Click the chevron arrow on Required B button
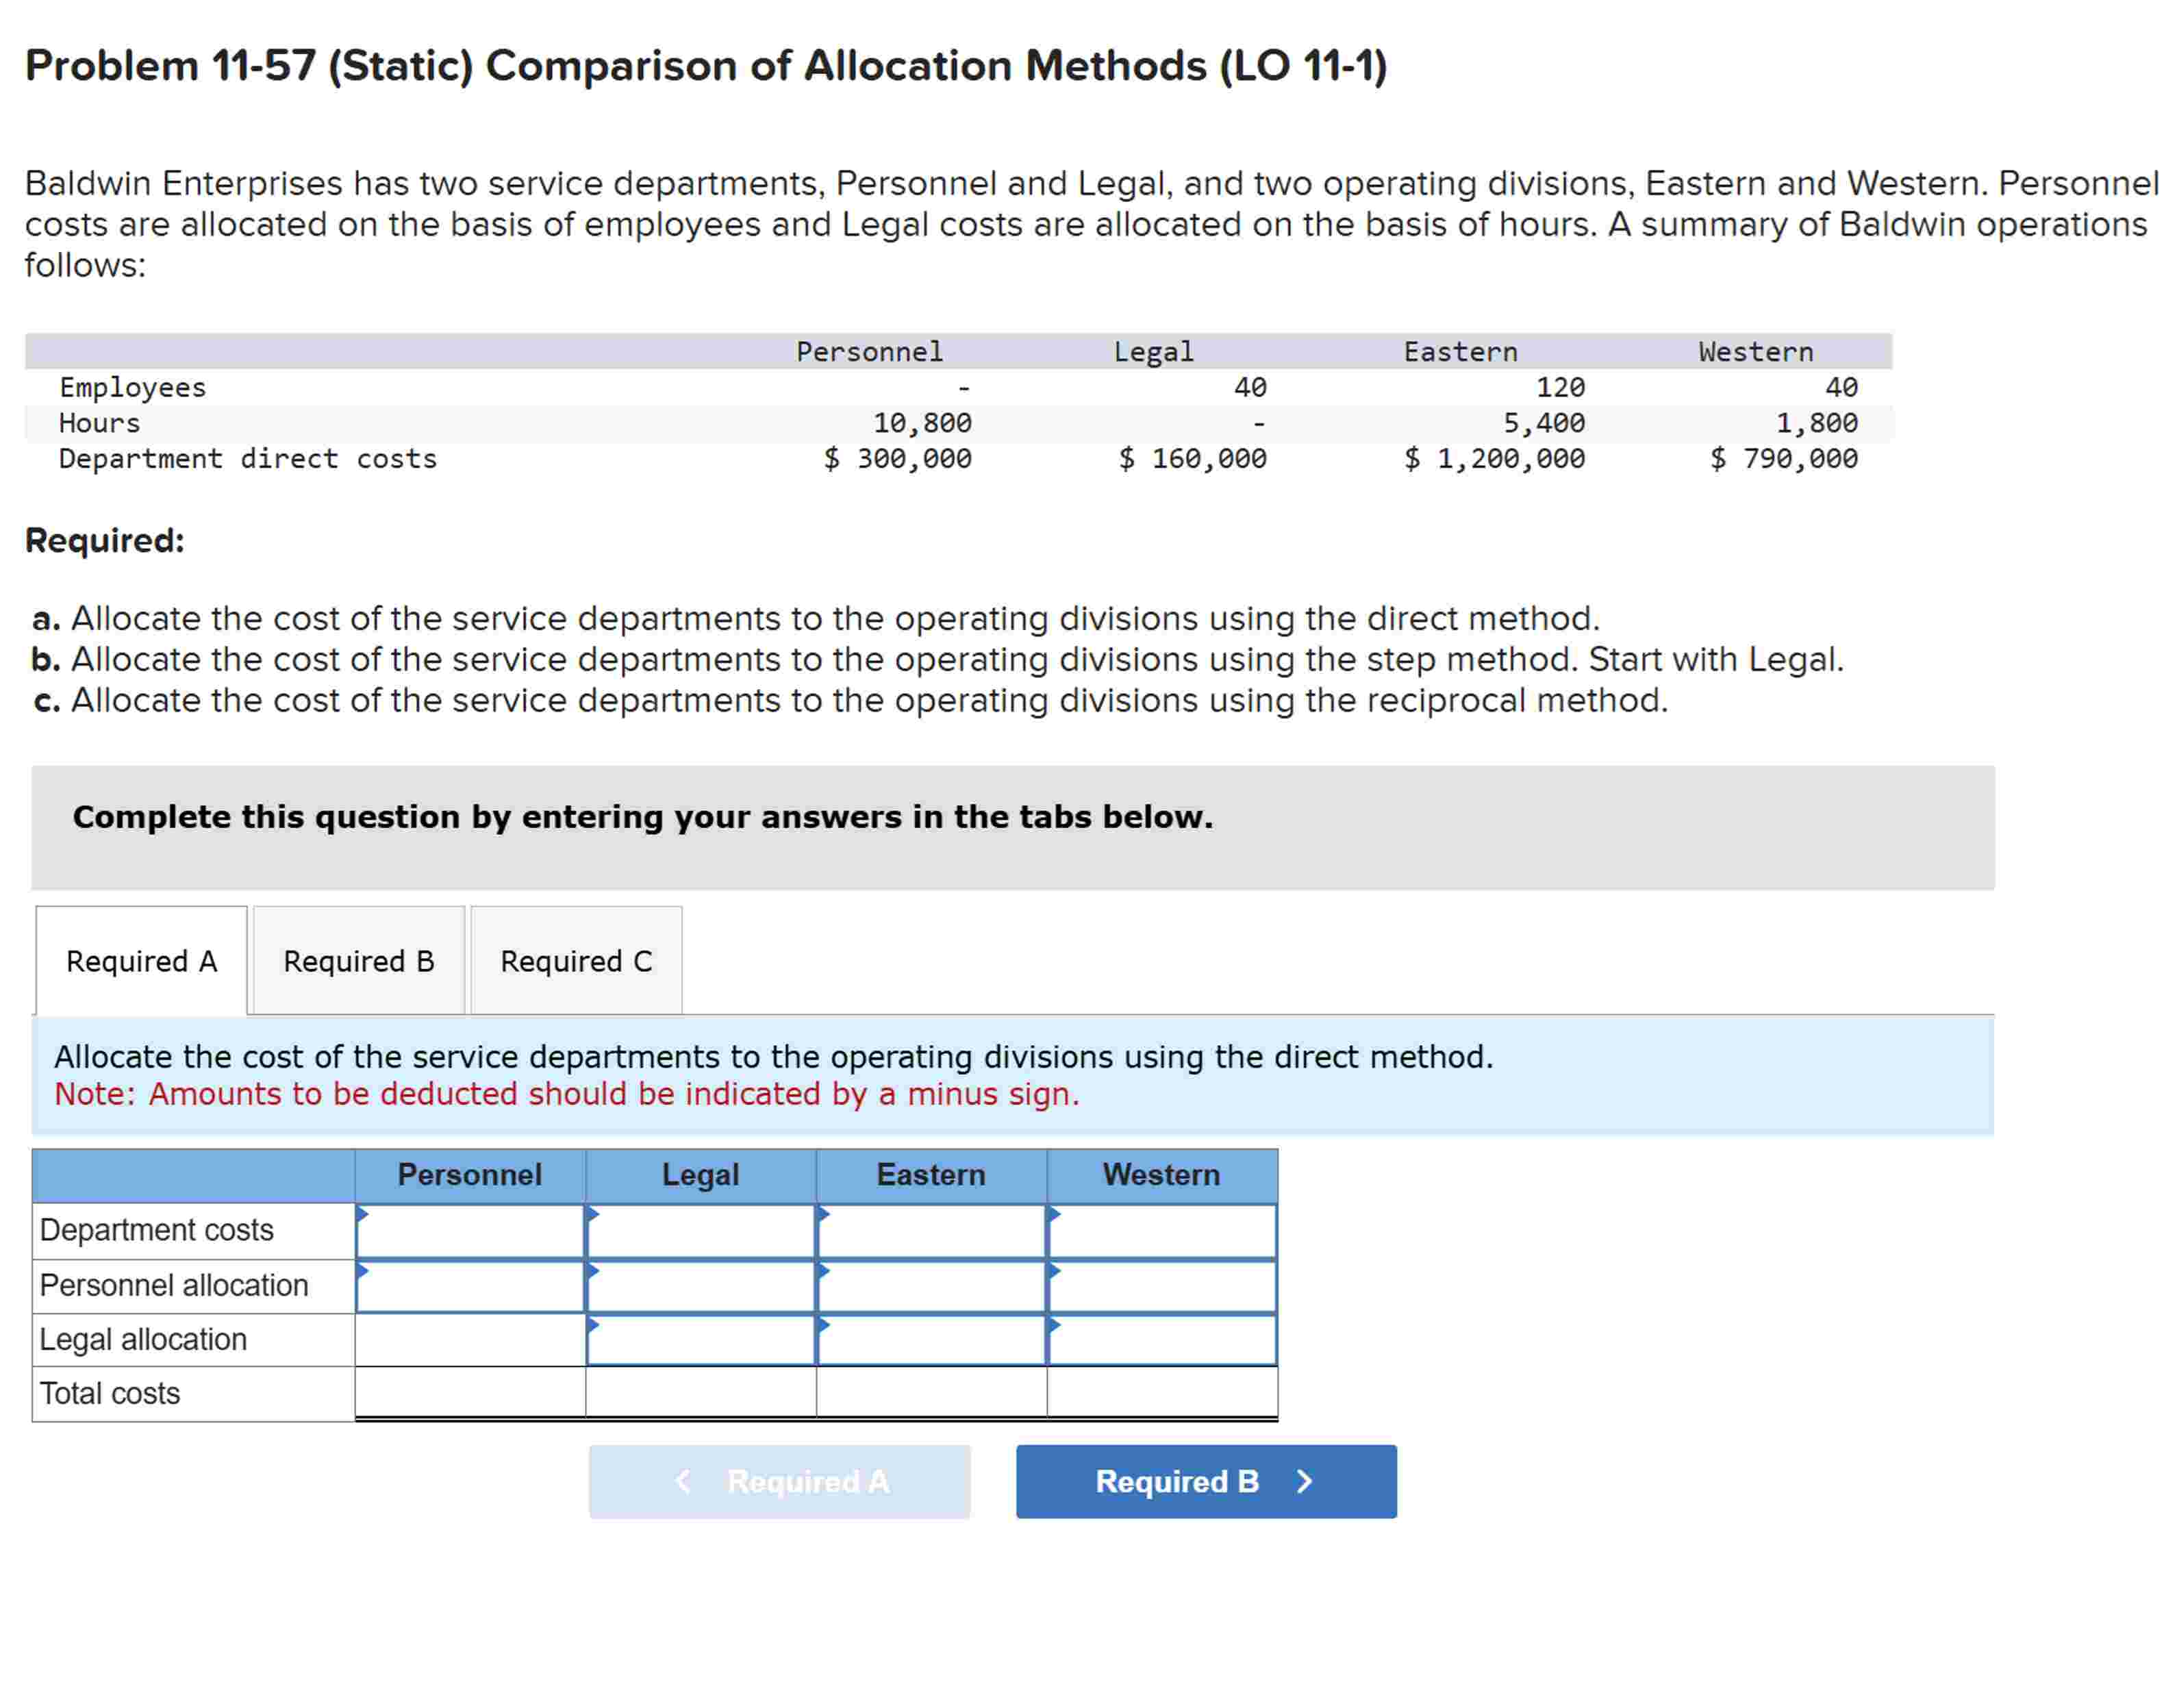Viewport: 2177px width, 1708px height. (x=1304, y=1482)
